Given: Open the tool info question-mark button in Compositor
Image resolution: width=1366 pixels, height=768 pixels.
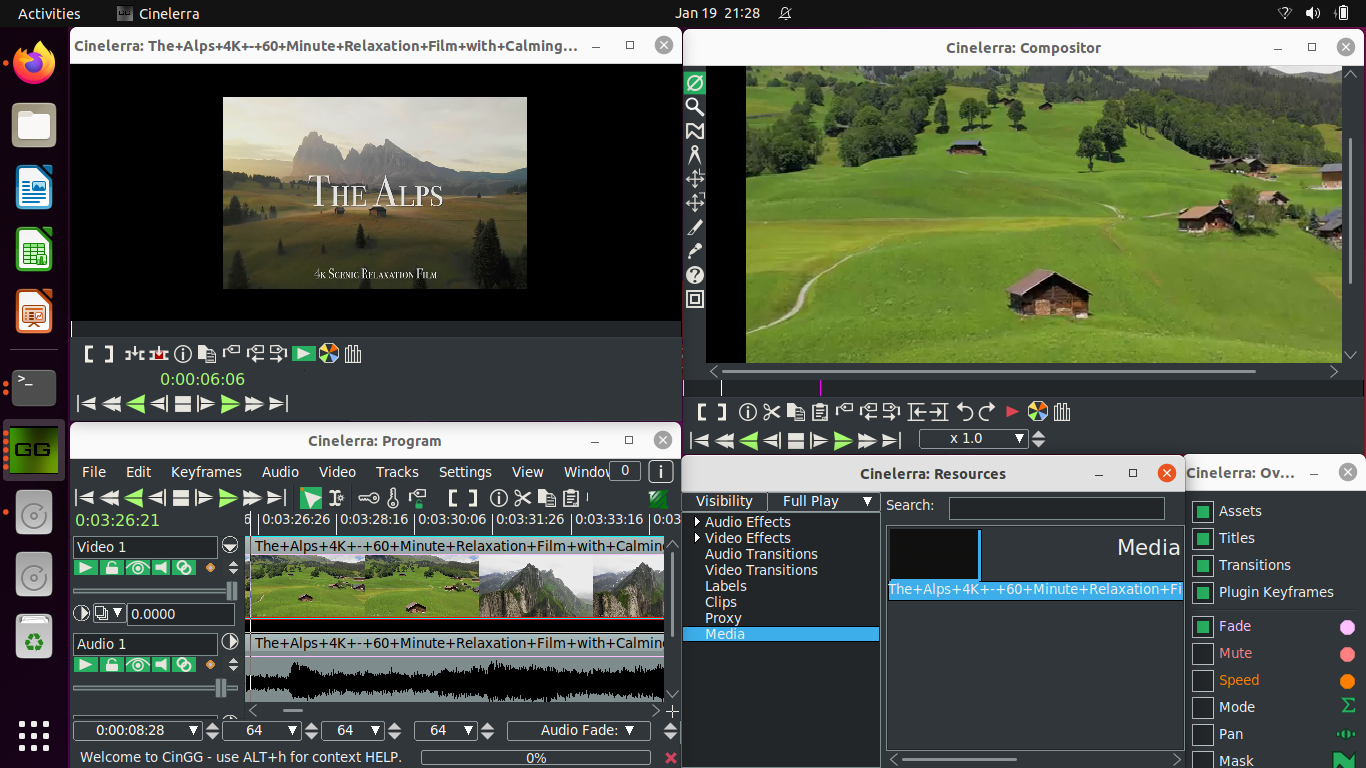Looking at the screenshot, I should click(695, 274).
